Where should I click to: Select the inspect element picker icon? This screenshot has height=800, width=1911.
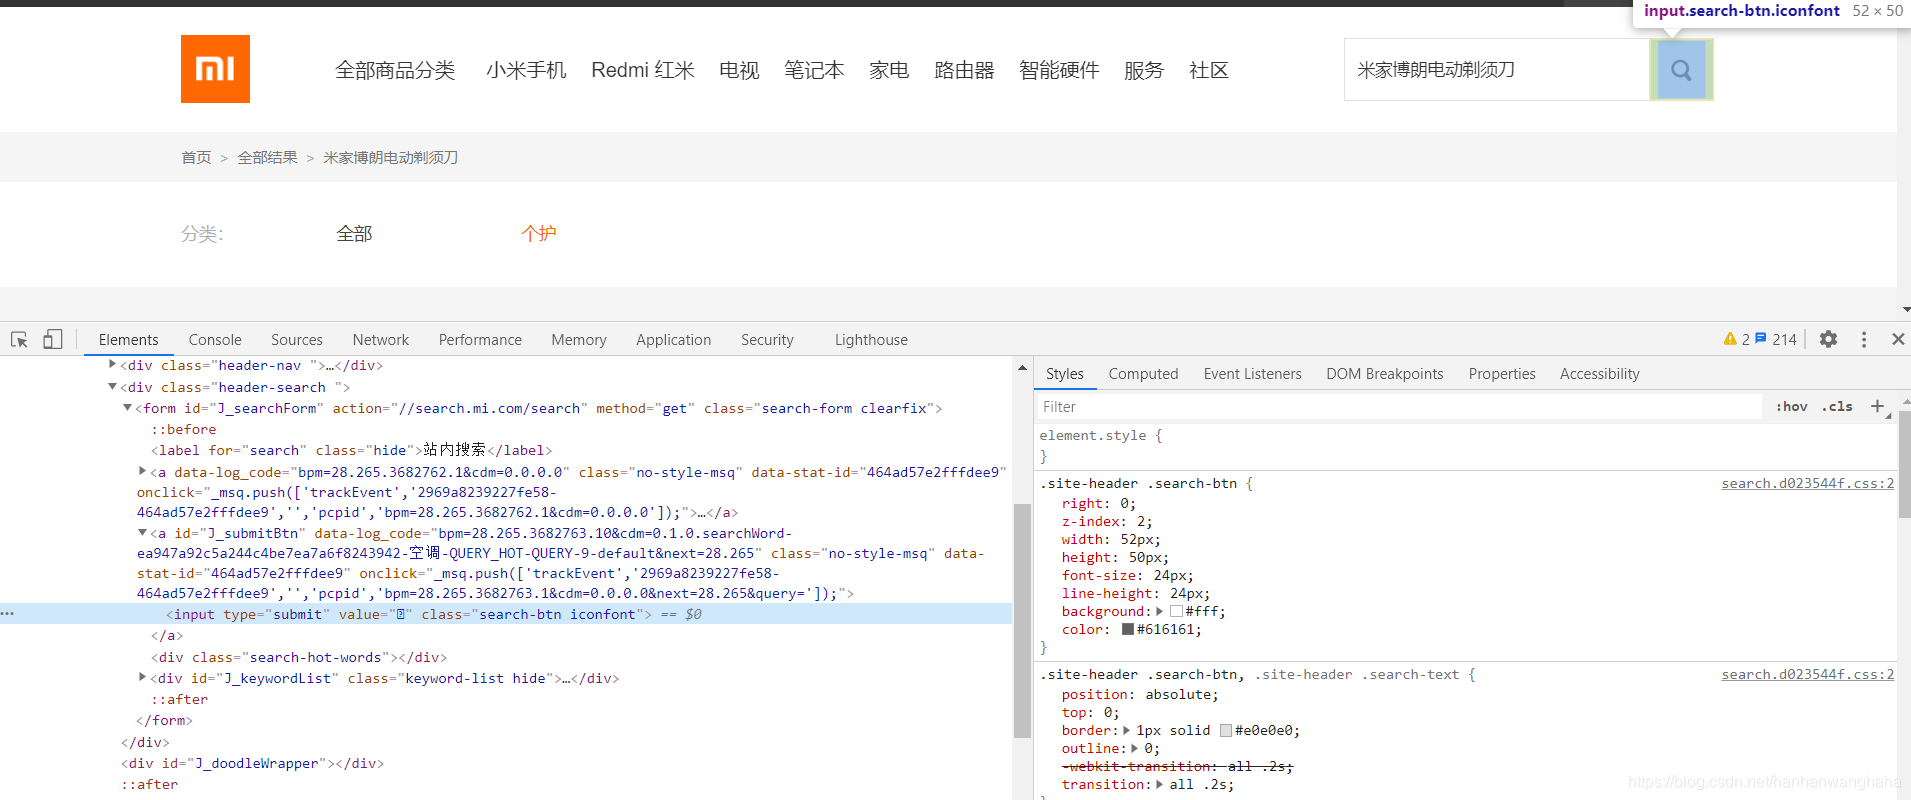coord(19,340)
